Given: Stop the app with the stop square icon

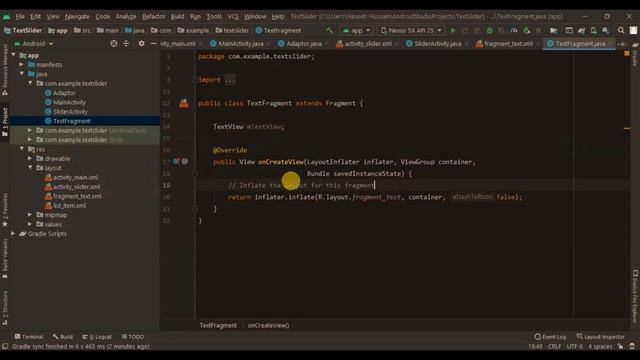Looking at the screenshot, I should (x=538, y=31).
